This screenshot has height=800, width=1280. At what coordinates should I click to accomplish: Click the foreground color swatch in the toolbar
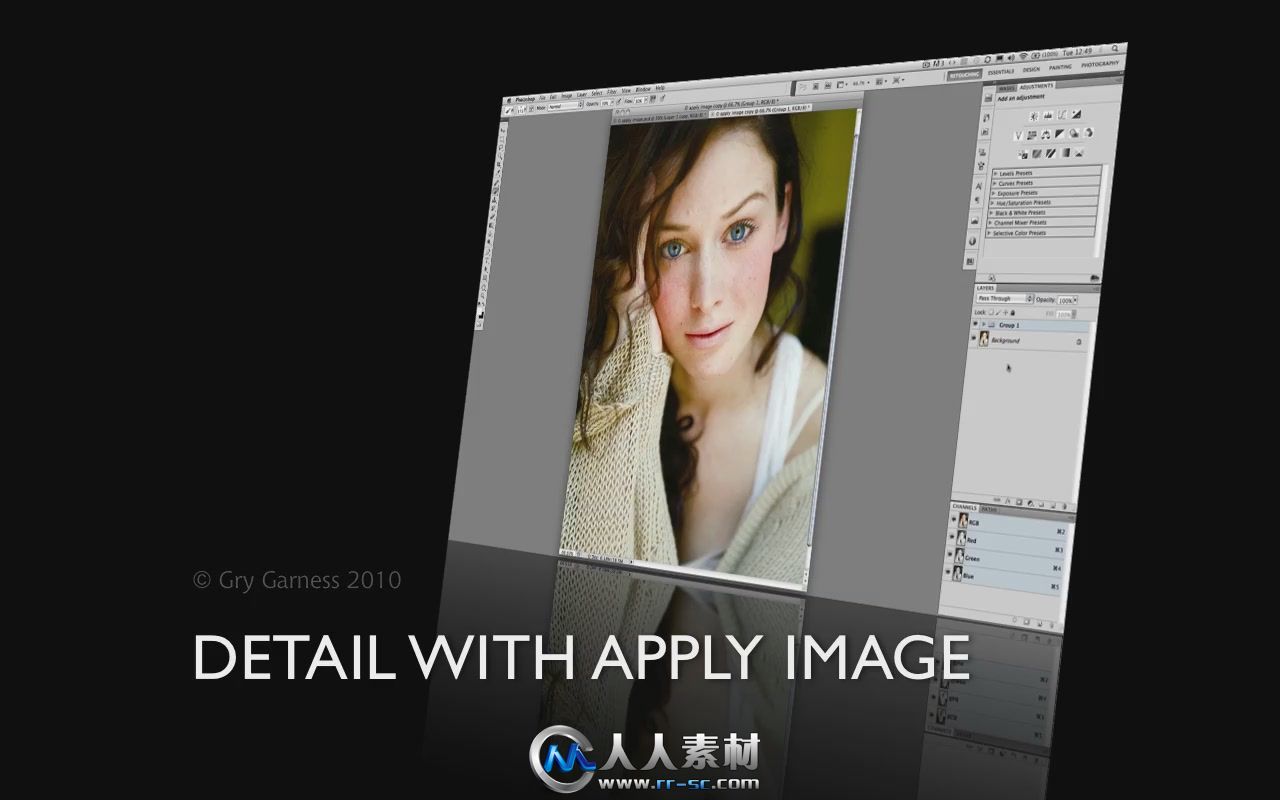(x=479, y=311)
